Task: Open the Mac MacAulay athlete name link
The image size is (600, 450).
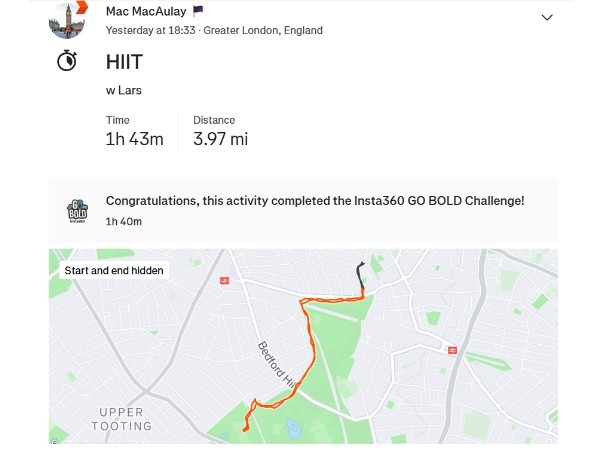Action: (146, 11)
